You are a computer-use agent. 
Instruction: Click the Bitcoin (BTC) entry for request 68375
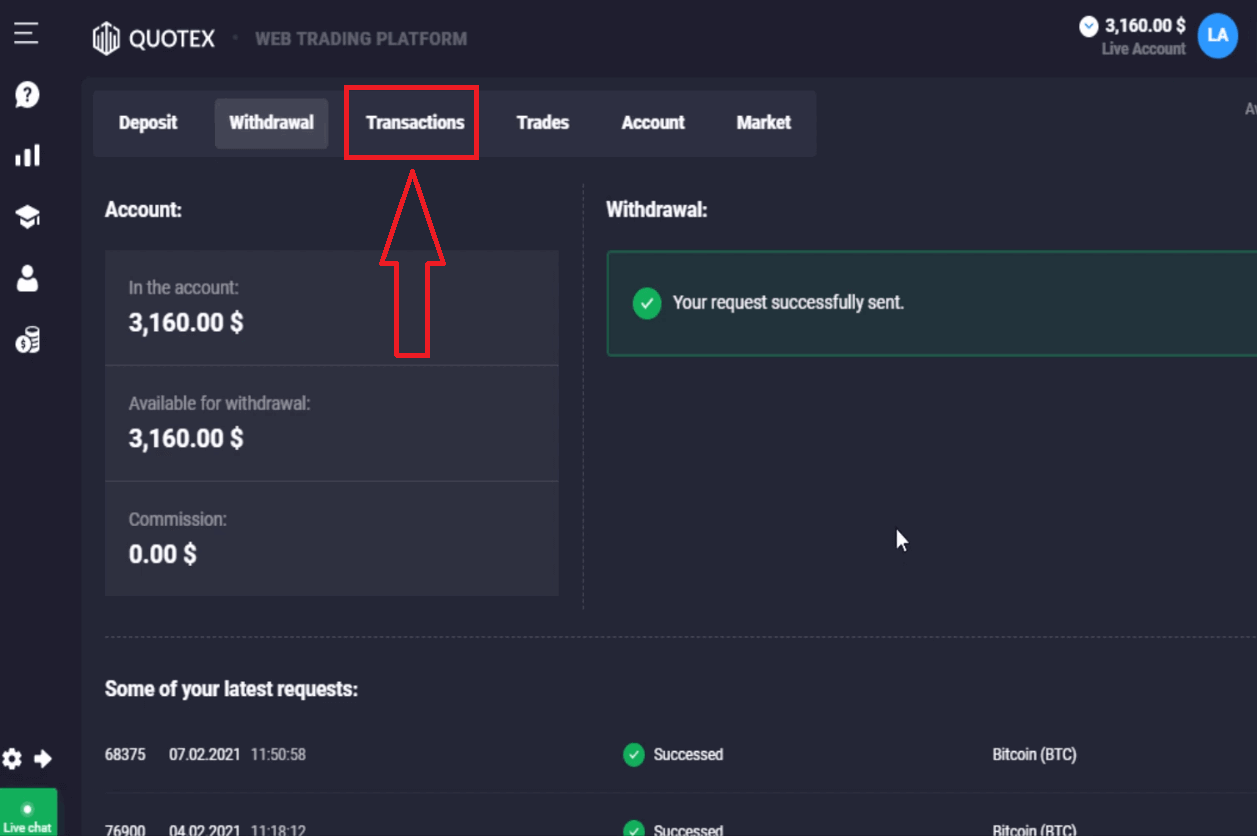coord(1034,755)
